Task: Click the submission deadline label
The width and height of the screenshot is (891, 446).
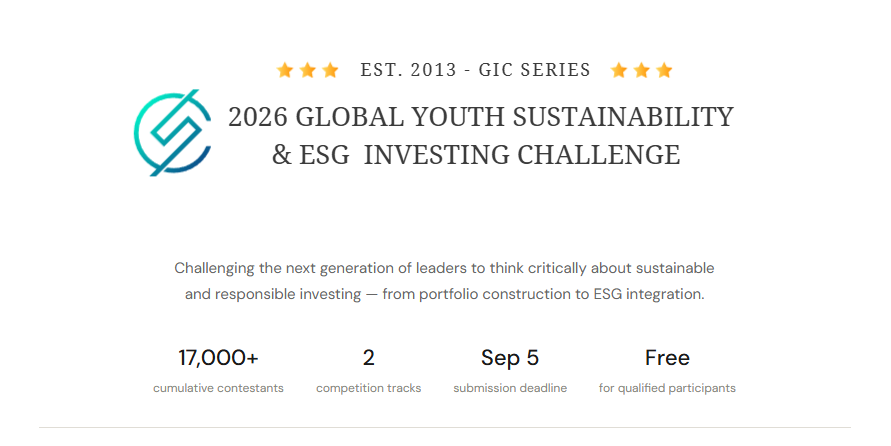Action: [x=510, y=388]
